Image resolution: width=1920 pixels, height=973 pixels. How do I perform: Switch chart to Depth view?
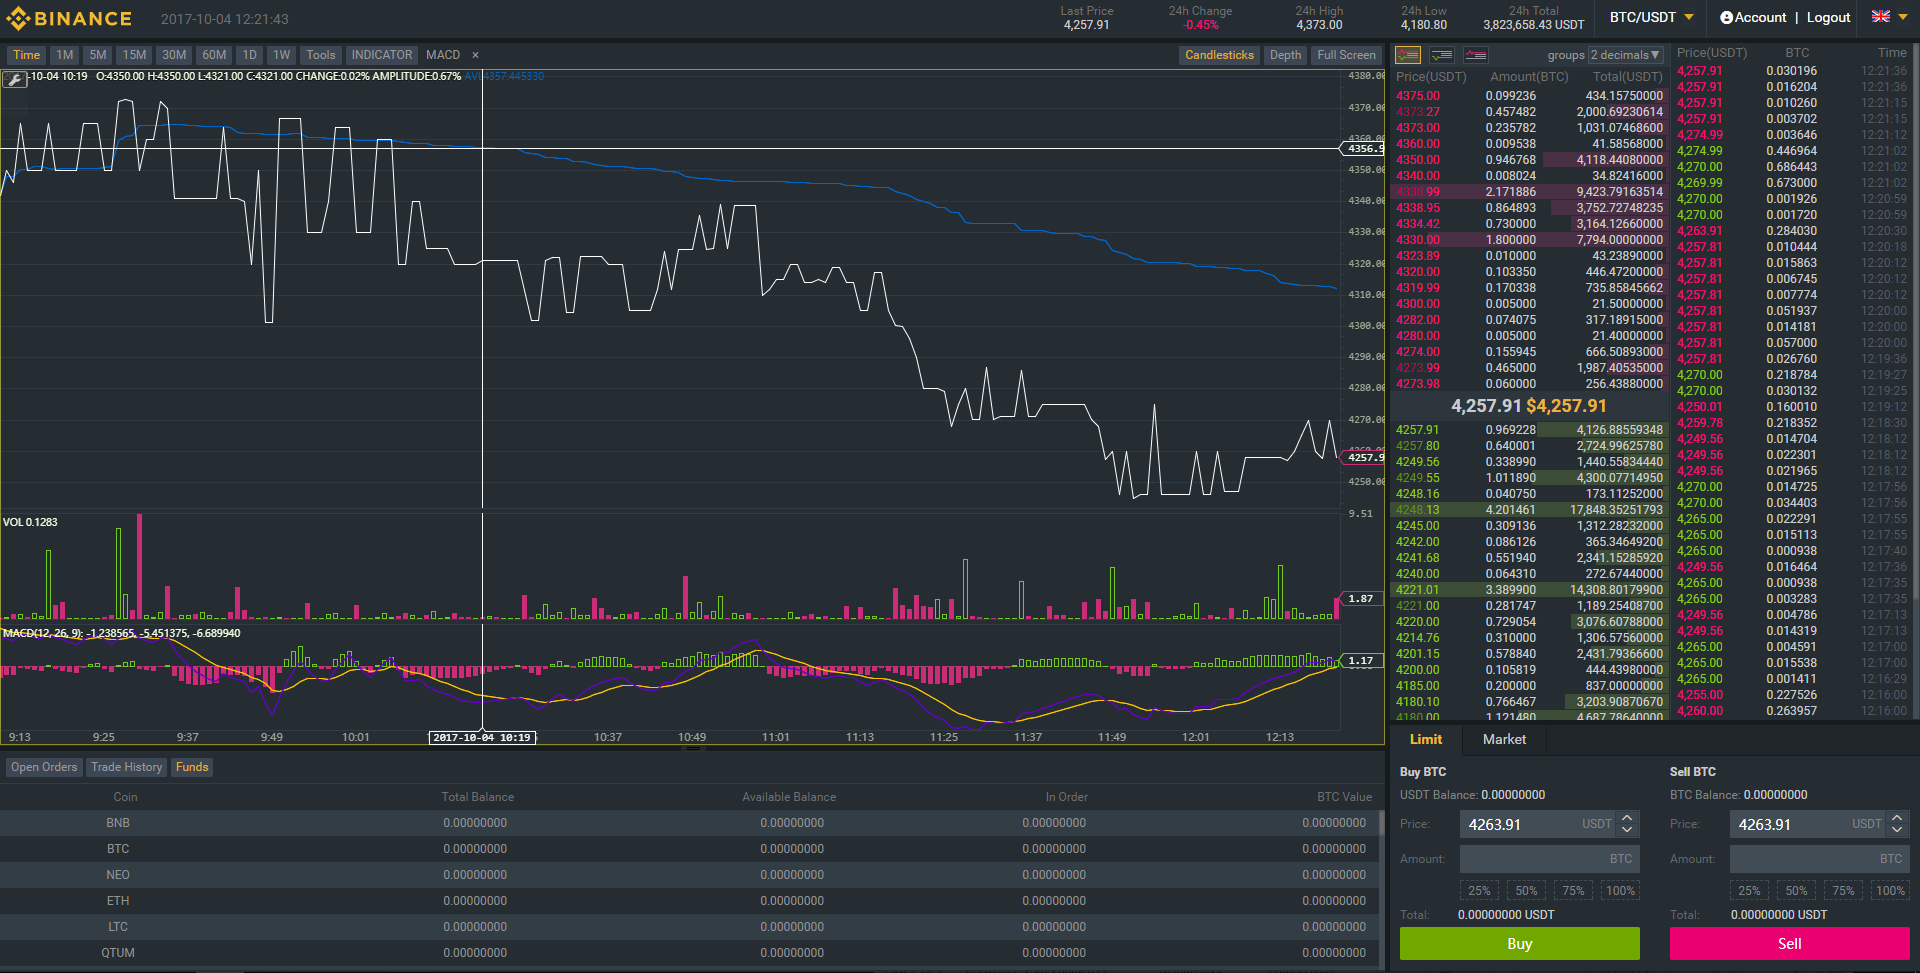coord(1285,55)
